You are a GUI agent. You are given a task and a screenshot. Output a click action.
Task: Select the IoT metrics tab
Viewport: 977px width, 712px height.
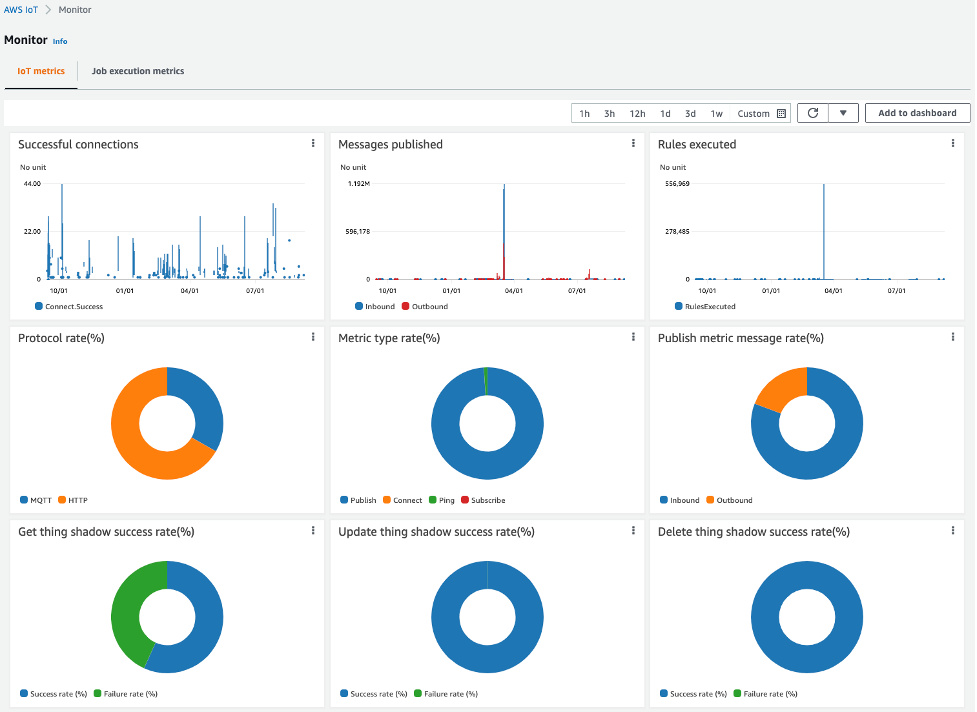click(x=40, y=71)
